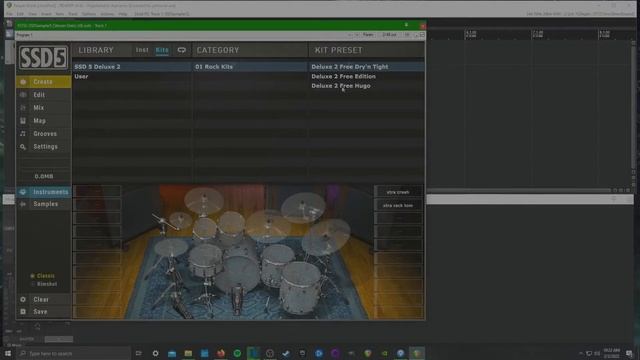Select the top-right crash cymbal
The image size is (640, 360).
[x=303, y=207]
